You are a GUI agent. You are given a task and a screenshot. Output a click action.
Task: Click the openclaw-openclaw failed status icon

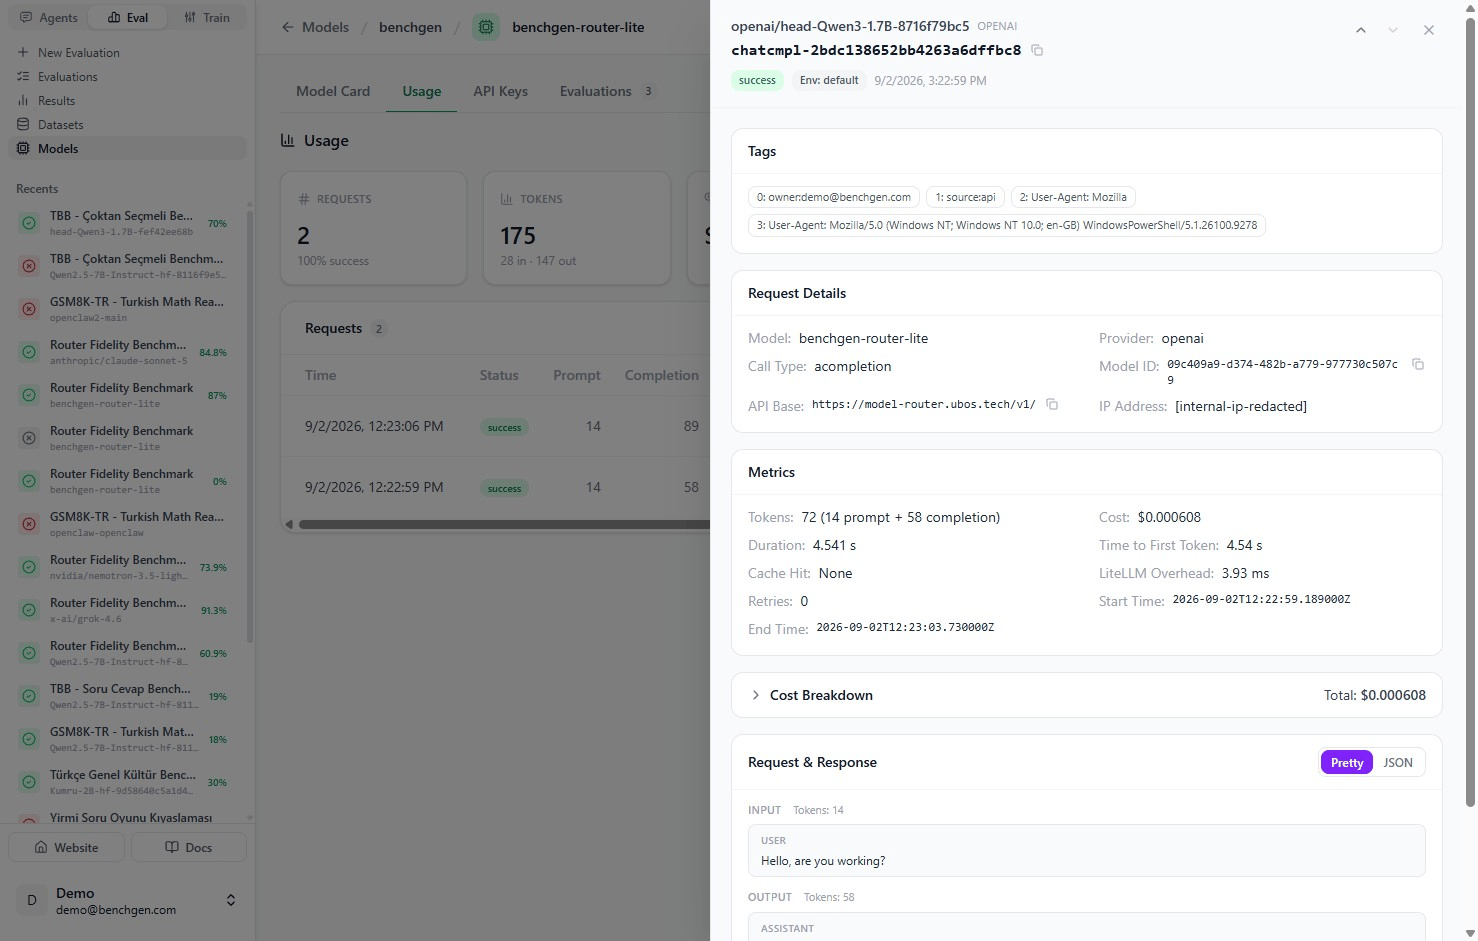[x=30, y=524]
